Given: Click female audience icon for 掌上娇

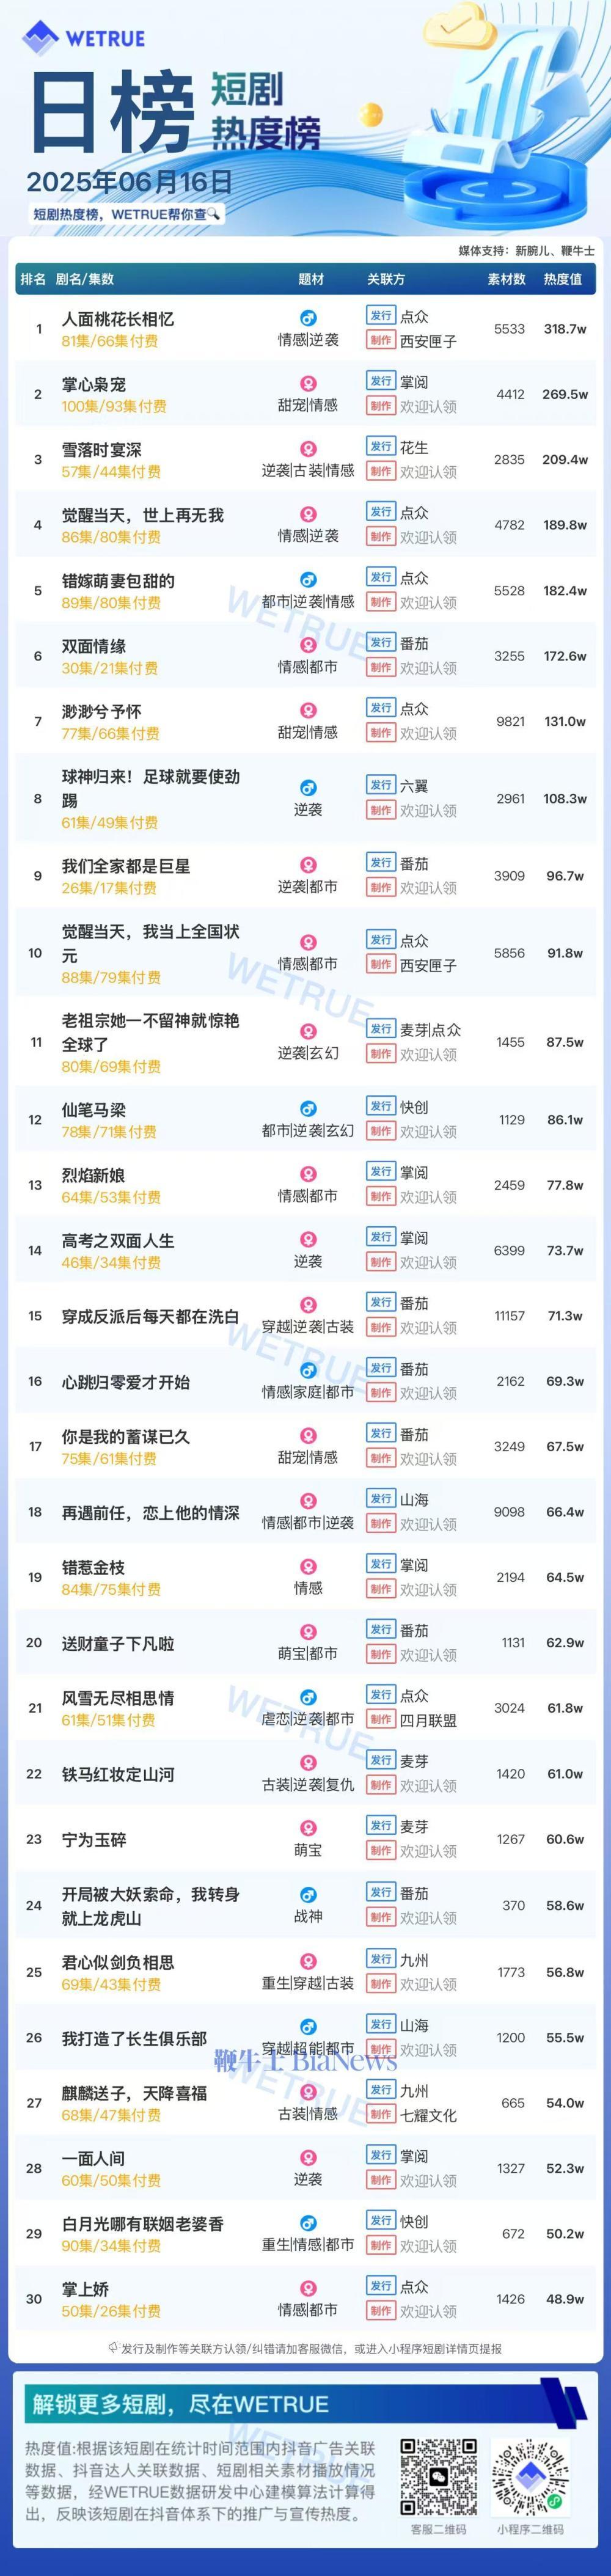Looking at the screenshot, I should (x=308, y=2288).
